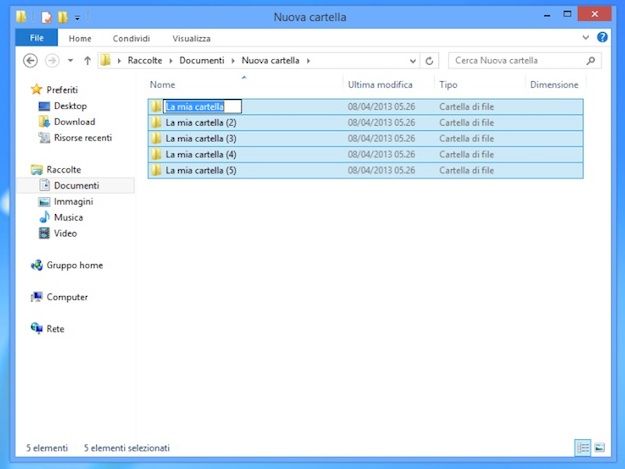Viewport: 625px width, 469px height.
Task: Click folder icon of La mia cartella (2)
Action: point(156,122)
